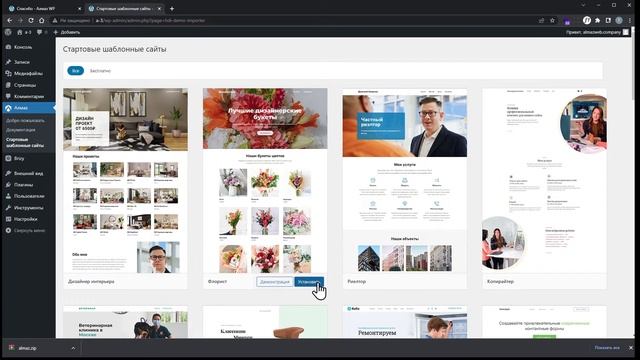
Task: Select the 'Все' filter pill
Action: point(76,71)
